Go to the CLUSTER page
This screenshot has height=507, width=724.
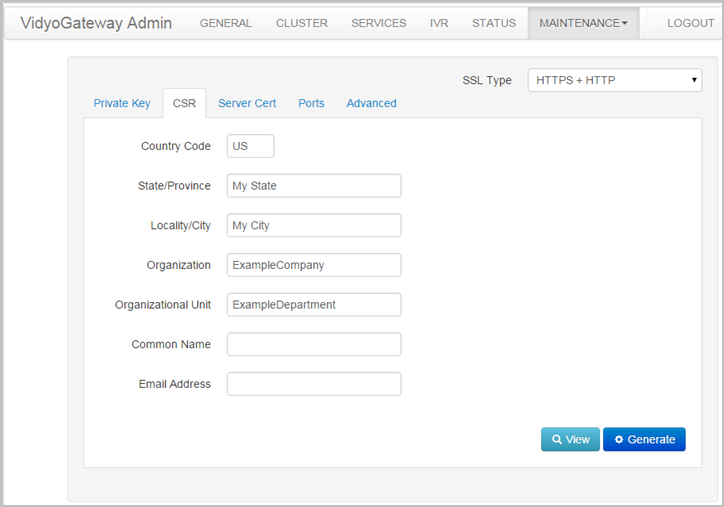click(301, 23)
